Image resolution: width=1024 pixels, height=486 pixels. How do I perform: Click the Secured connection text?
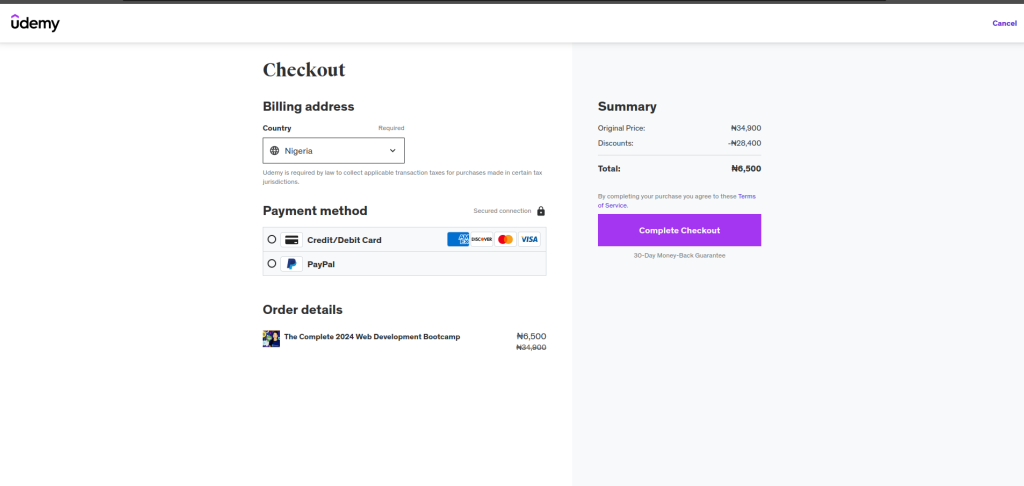point(502,211)
